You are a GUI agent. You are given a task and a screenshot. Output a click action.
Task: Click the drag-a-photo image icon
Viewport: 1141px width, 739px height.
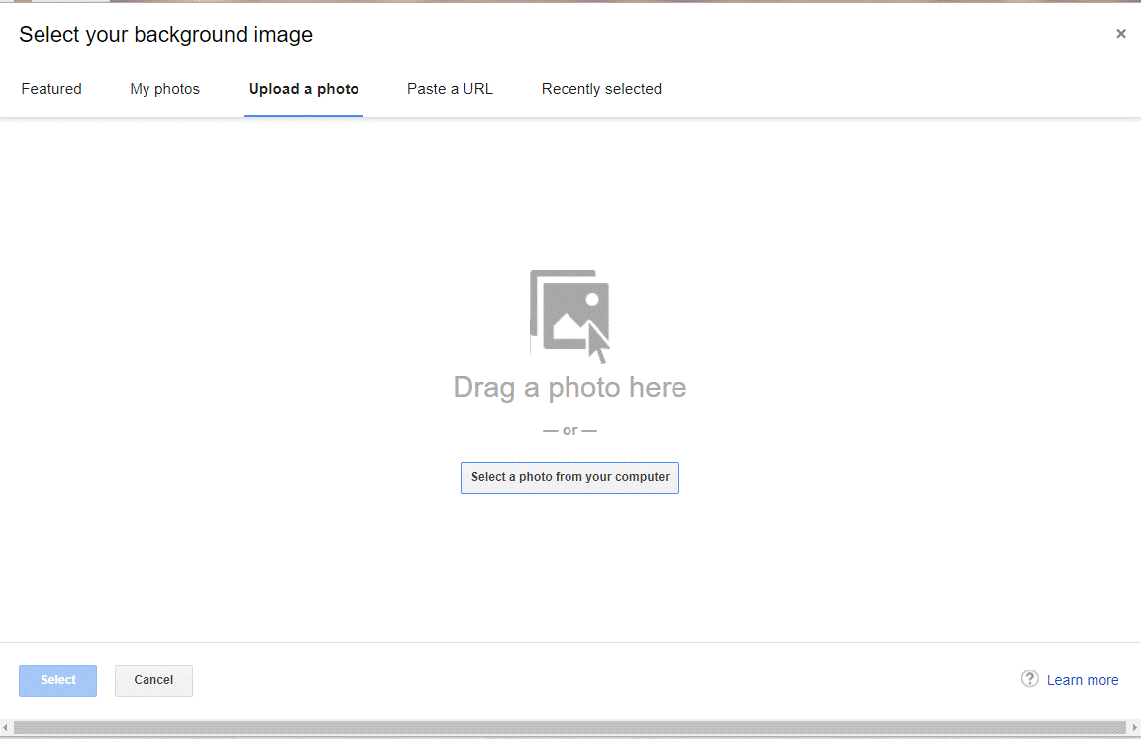coord(570,316)
